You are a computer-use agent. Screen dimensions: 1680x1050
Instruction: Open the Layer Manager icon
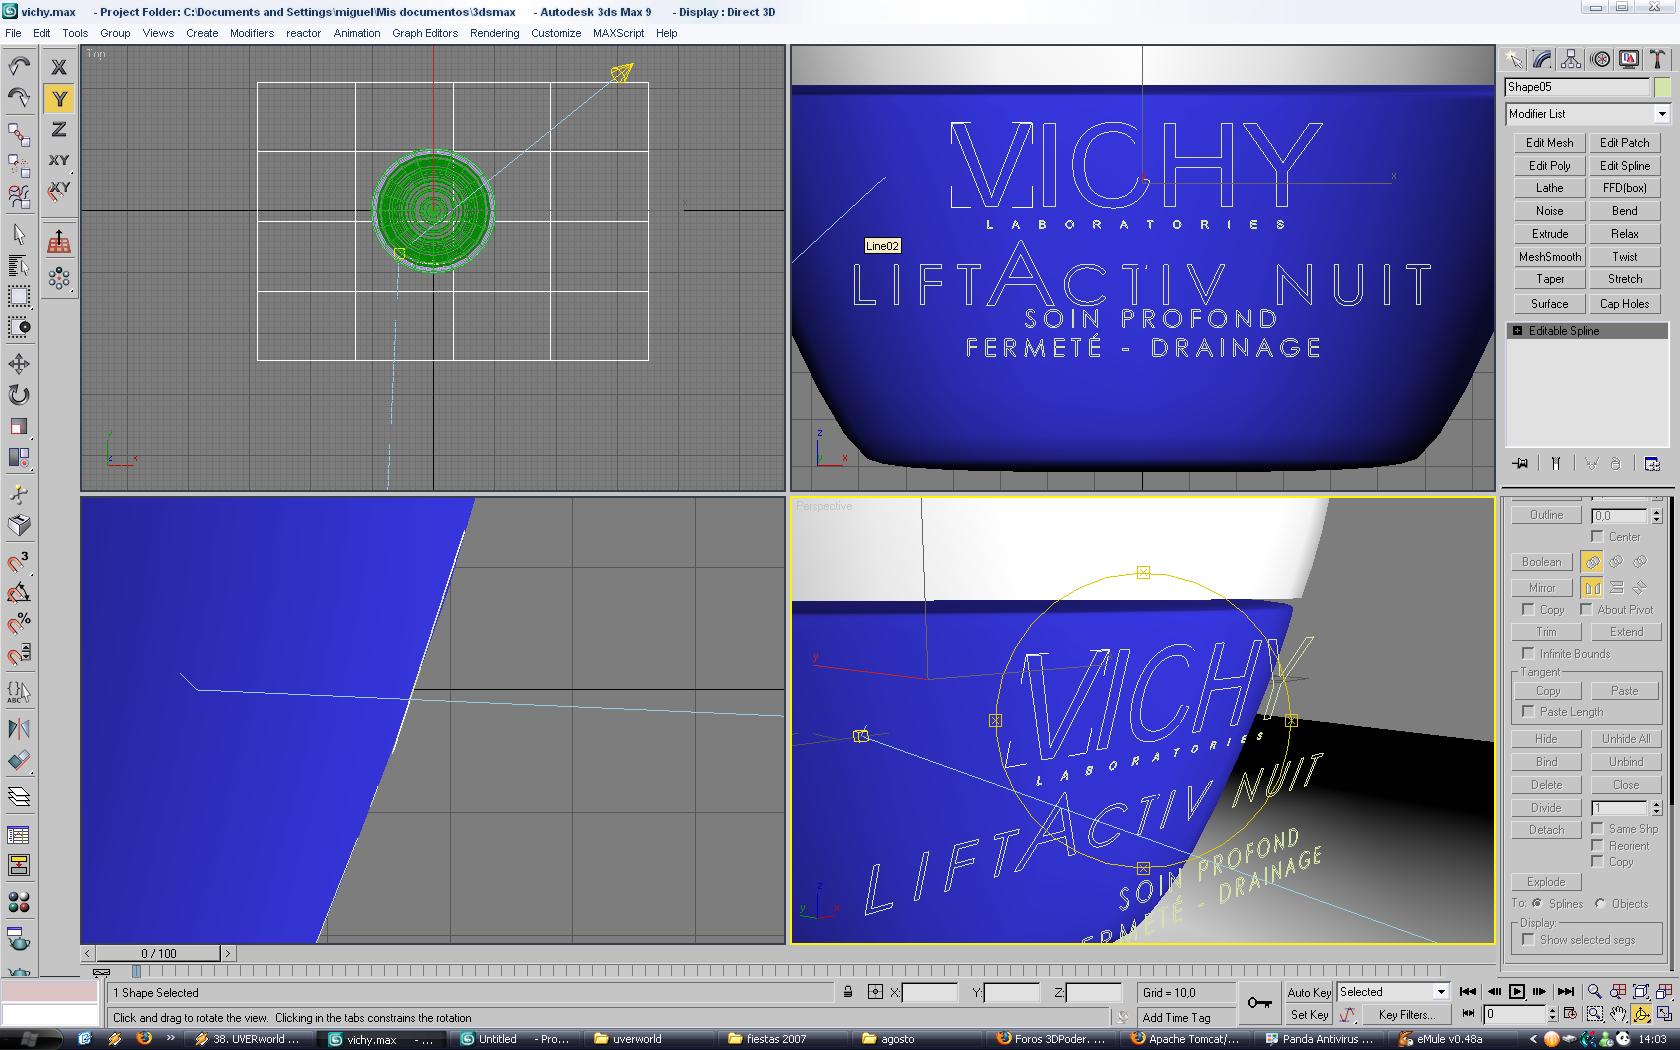[x=19, y=797]
